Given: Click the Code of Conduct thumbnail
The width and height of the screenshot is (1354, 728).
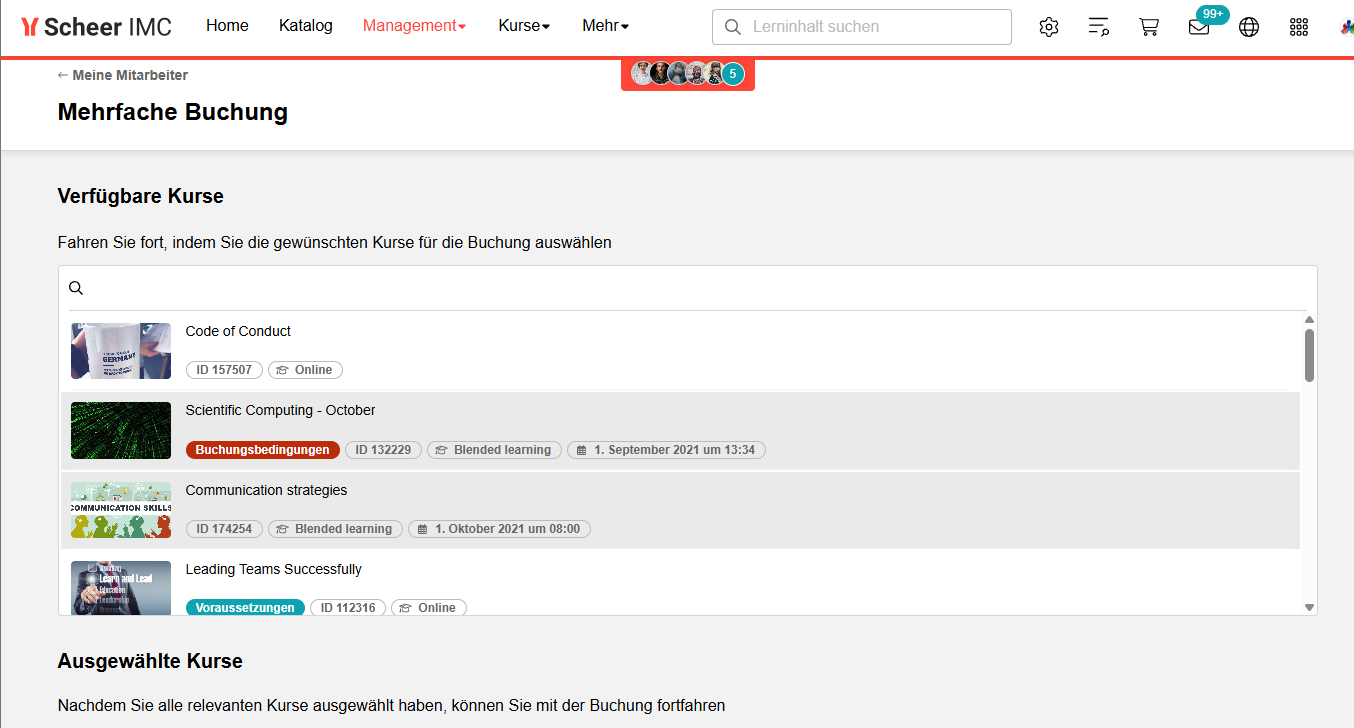Looking at the screenshot, I should (x=121, y=351).
